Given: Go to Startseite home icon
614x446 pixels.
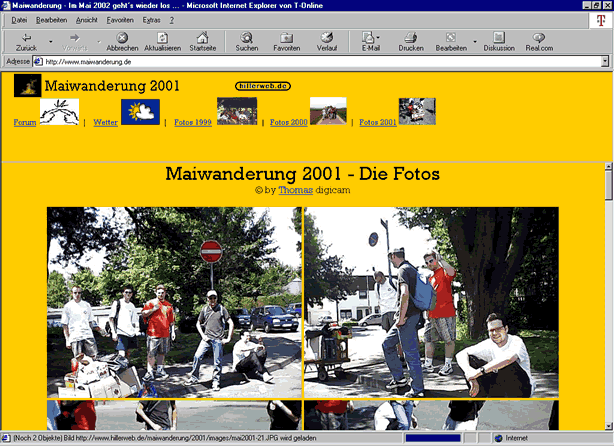Looking at the screenshot, I should click(202, 38).
